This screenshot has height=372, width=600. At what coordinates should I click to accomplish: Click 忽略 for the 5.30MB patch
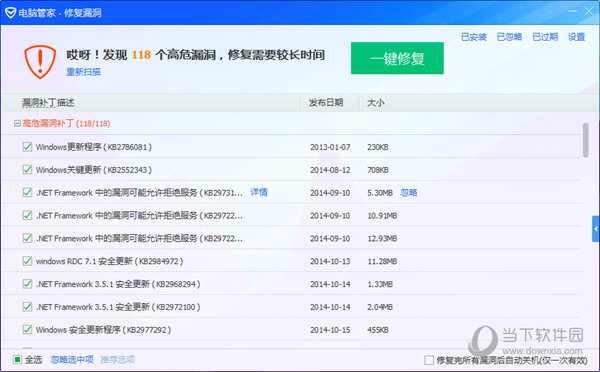[409, 193]
